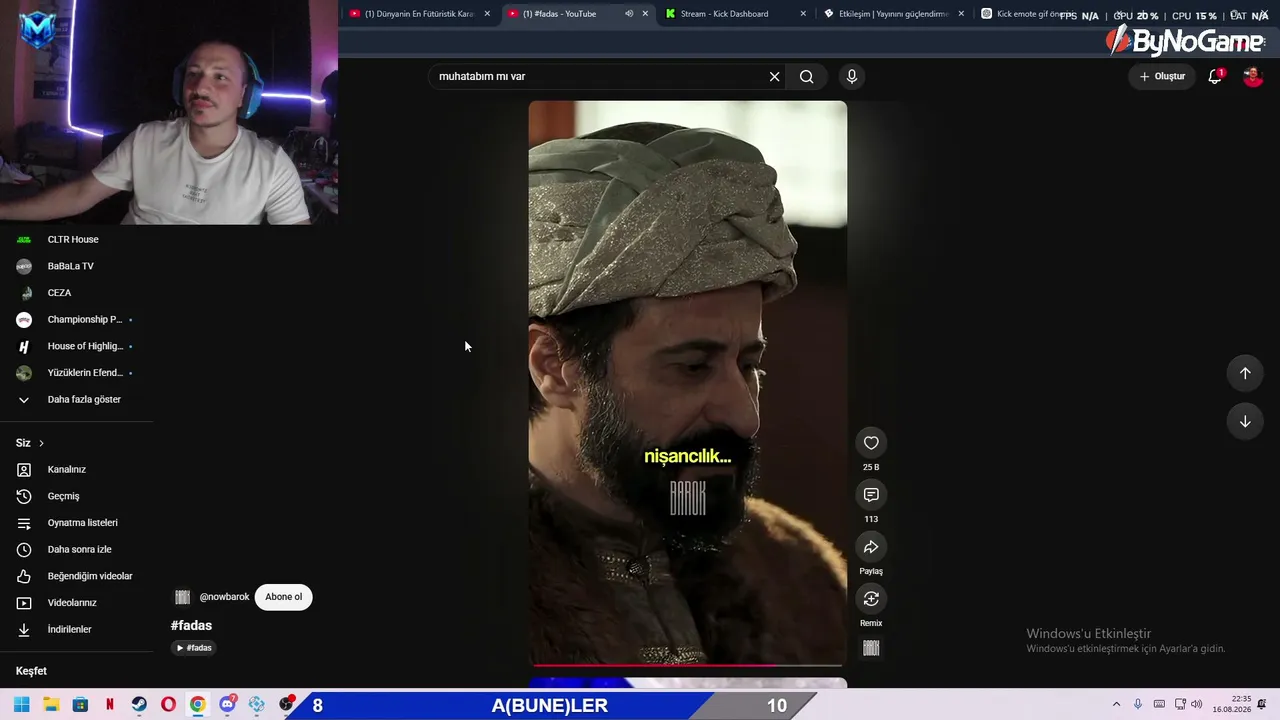Open Steam from the taskbar
1280x720 pixels.
point(139,705)
